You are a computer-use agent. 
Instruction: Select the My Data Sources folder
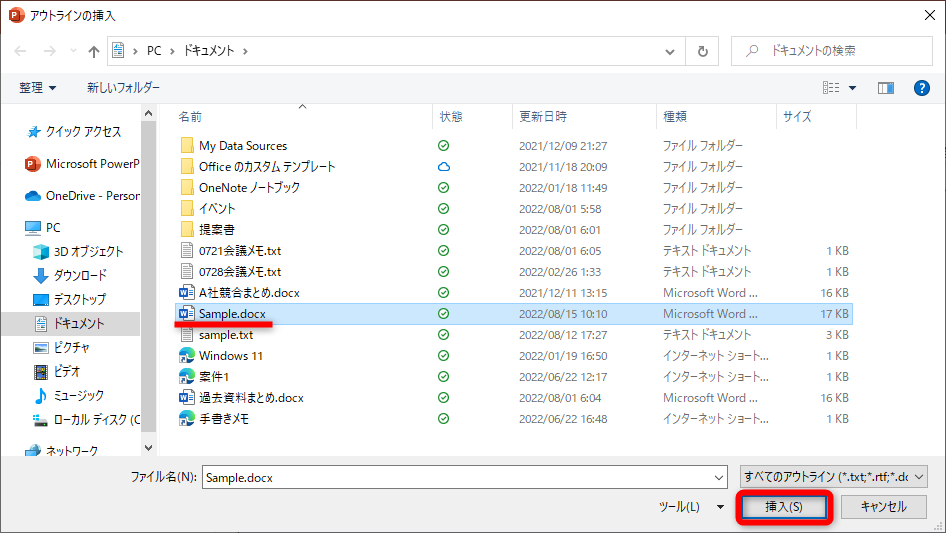click(x=243, y=145)
